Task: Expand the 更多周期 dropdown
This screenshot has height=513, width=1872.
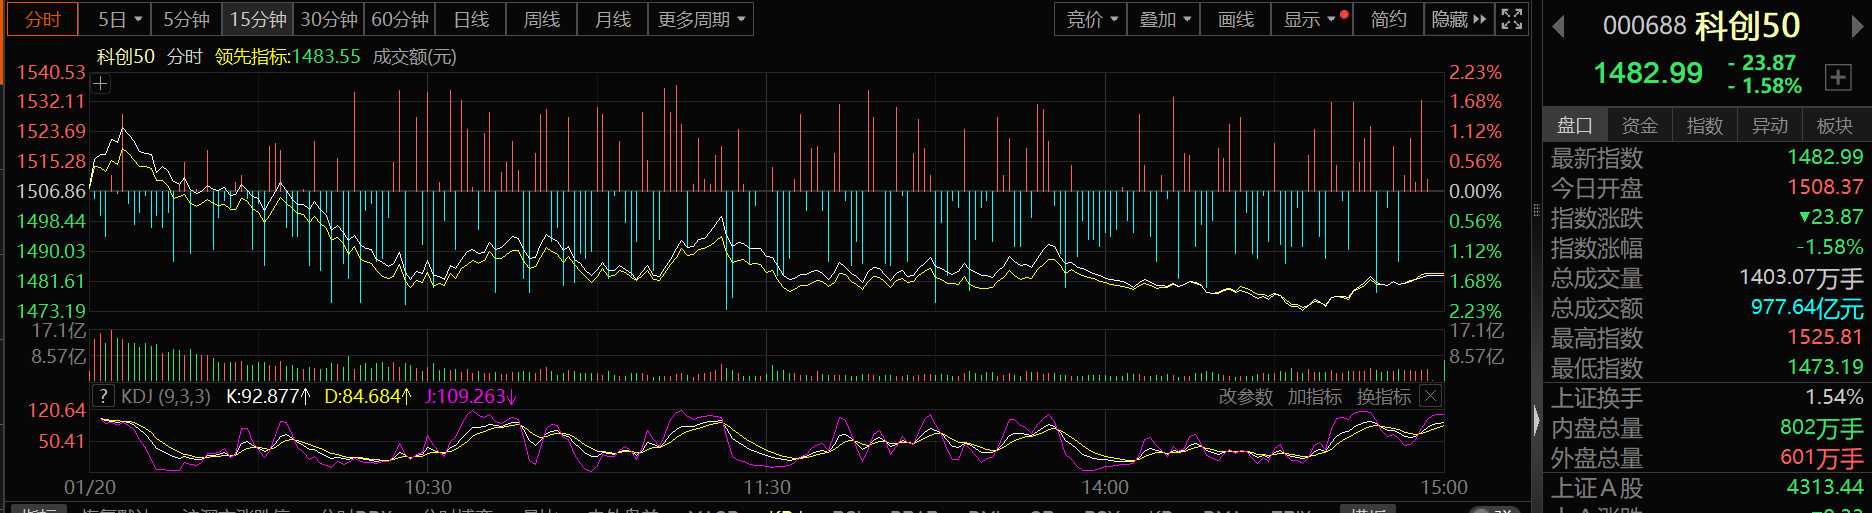Action: click(x=701, y=19)
